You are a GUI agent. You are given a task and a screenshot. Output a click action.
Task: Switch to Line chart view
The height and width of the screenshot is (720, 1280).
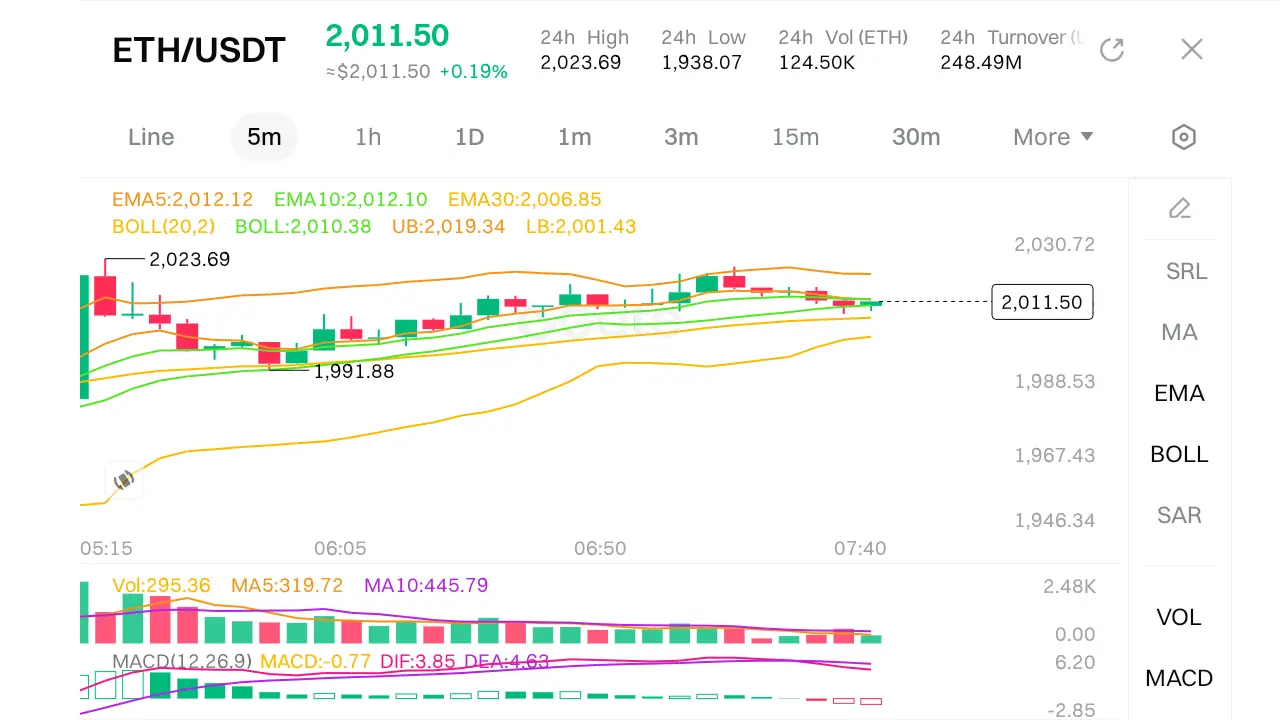pyautogui.click(x=151, y=137)
